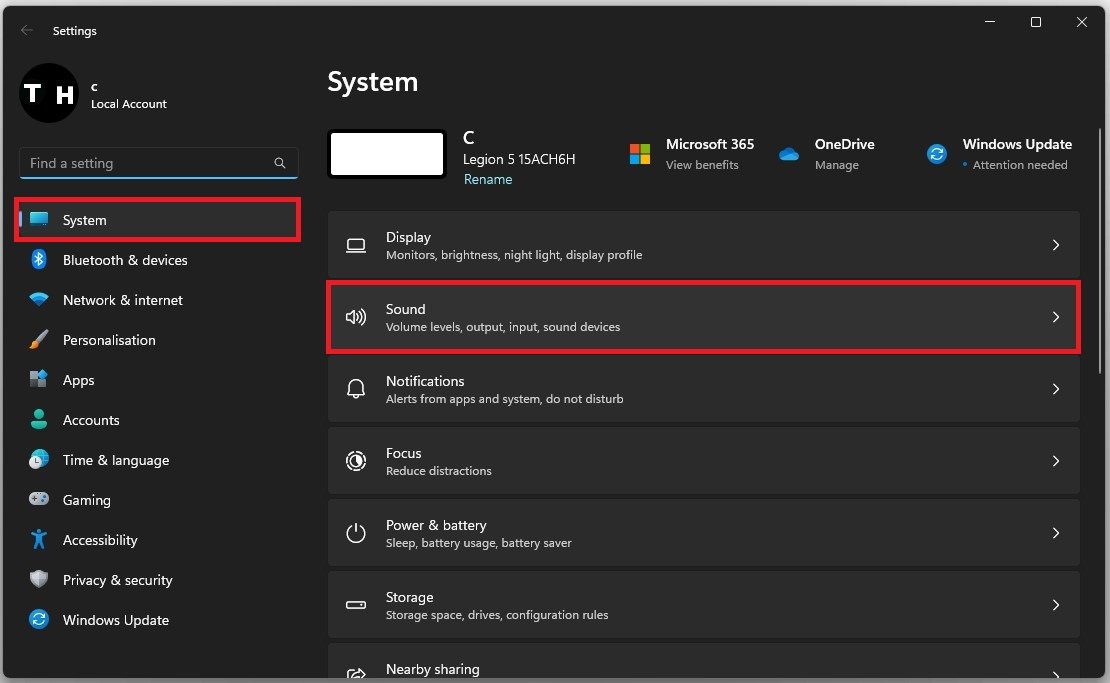Go to Time & language section
The height and width of the screenshot is (683, 1110).
[115, 460]
